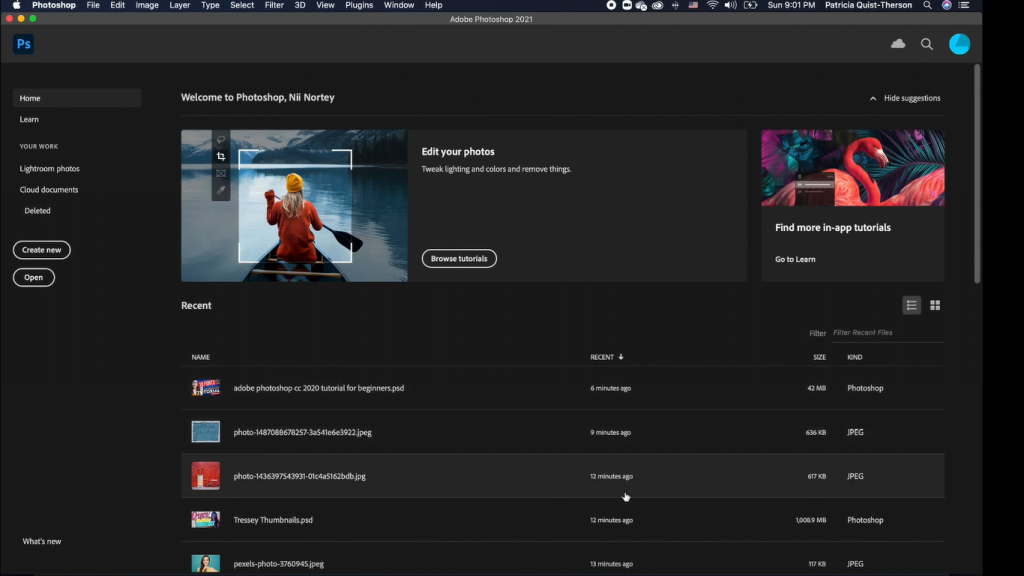The width and height of the screenshot is (1024, 576).
Task: Click the page vertical scrollbar
Action: click(x=977, y=173)
